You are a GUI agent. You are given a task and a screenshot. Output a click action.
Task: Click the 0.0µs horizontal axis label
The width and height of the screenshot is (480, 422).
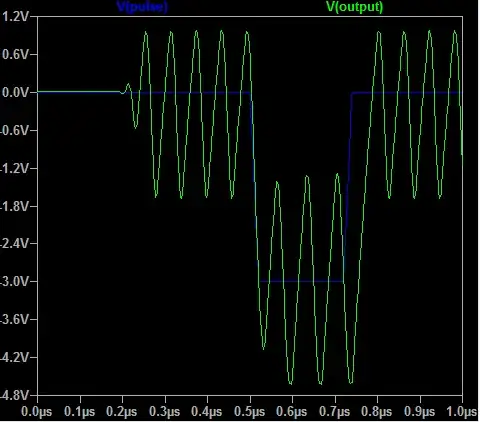(x=37, y=412)
